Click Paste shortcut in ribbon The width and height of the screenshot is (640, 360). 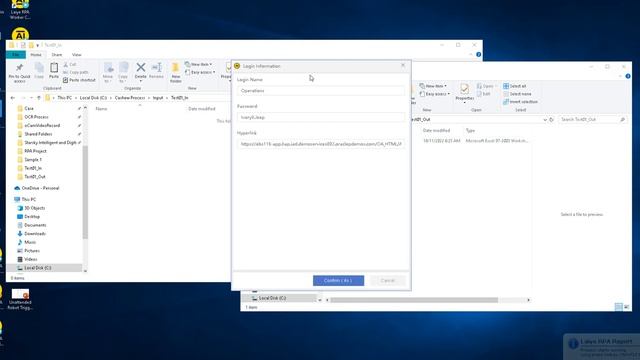click(79, 80)
